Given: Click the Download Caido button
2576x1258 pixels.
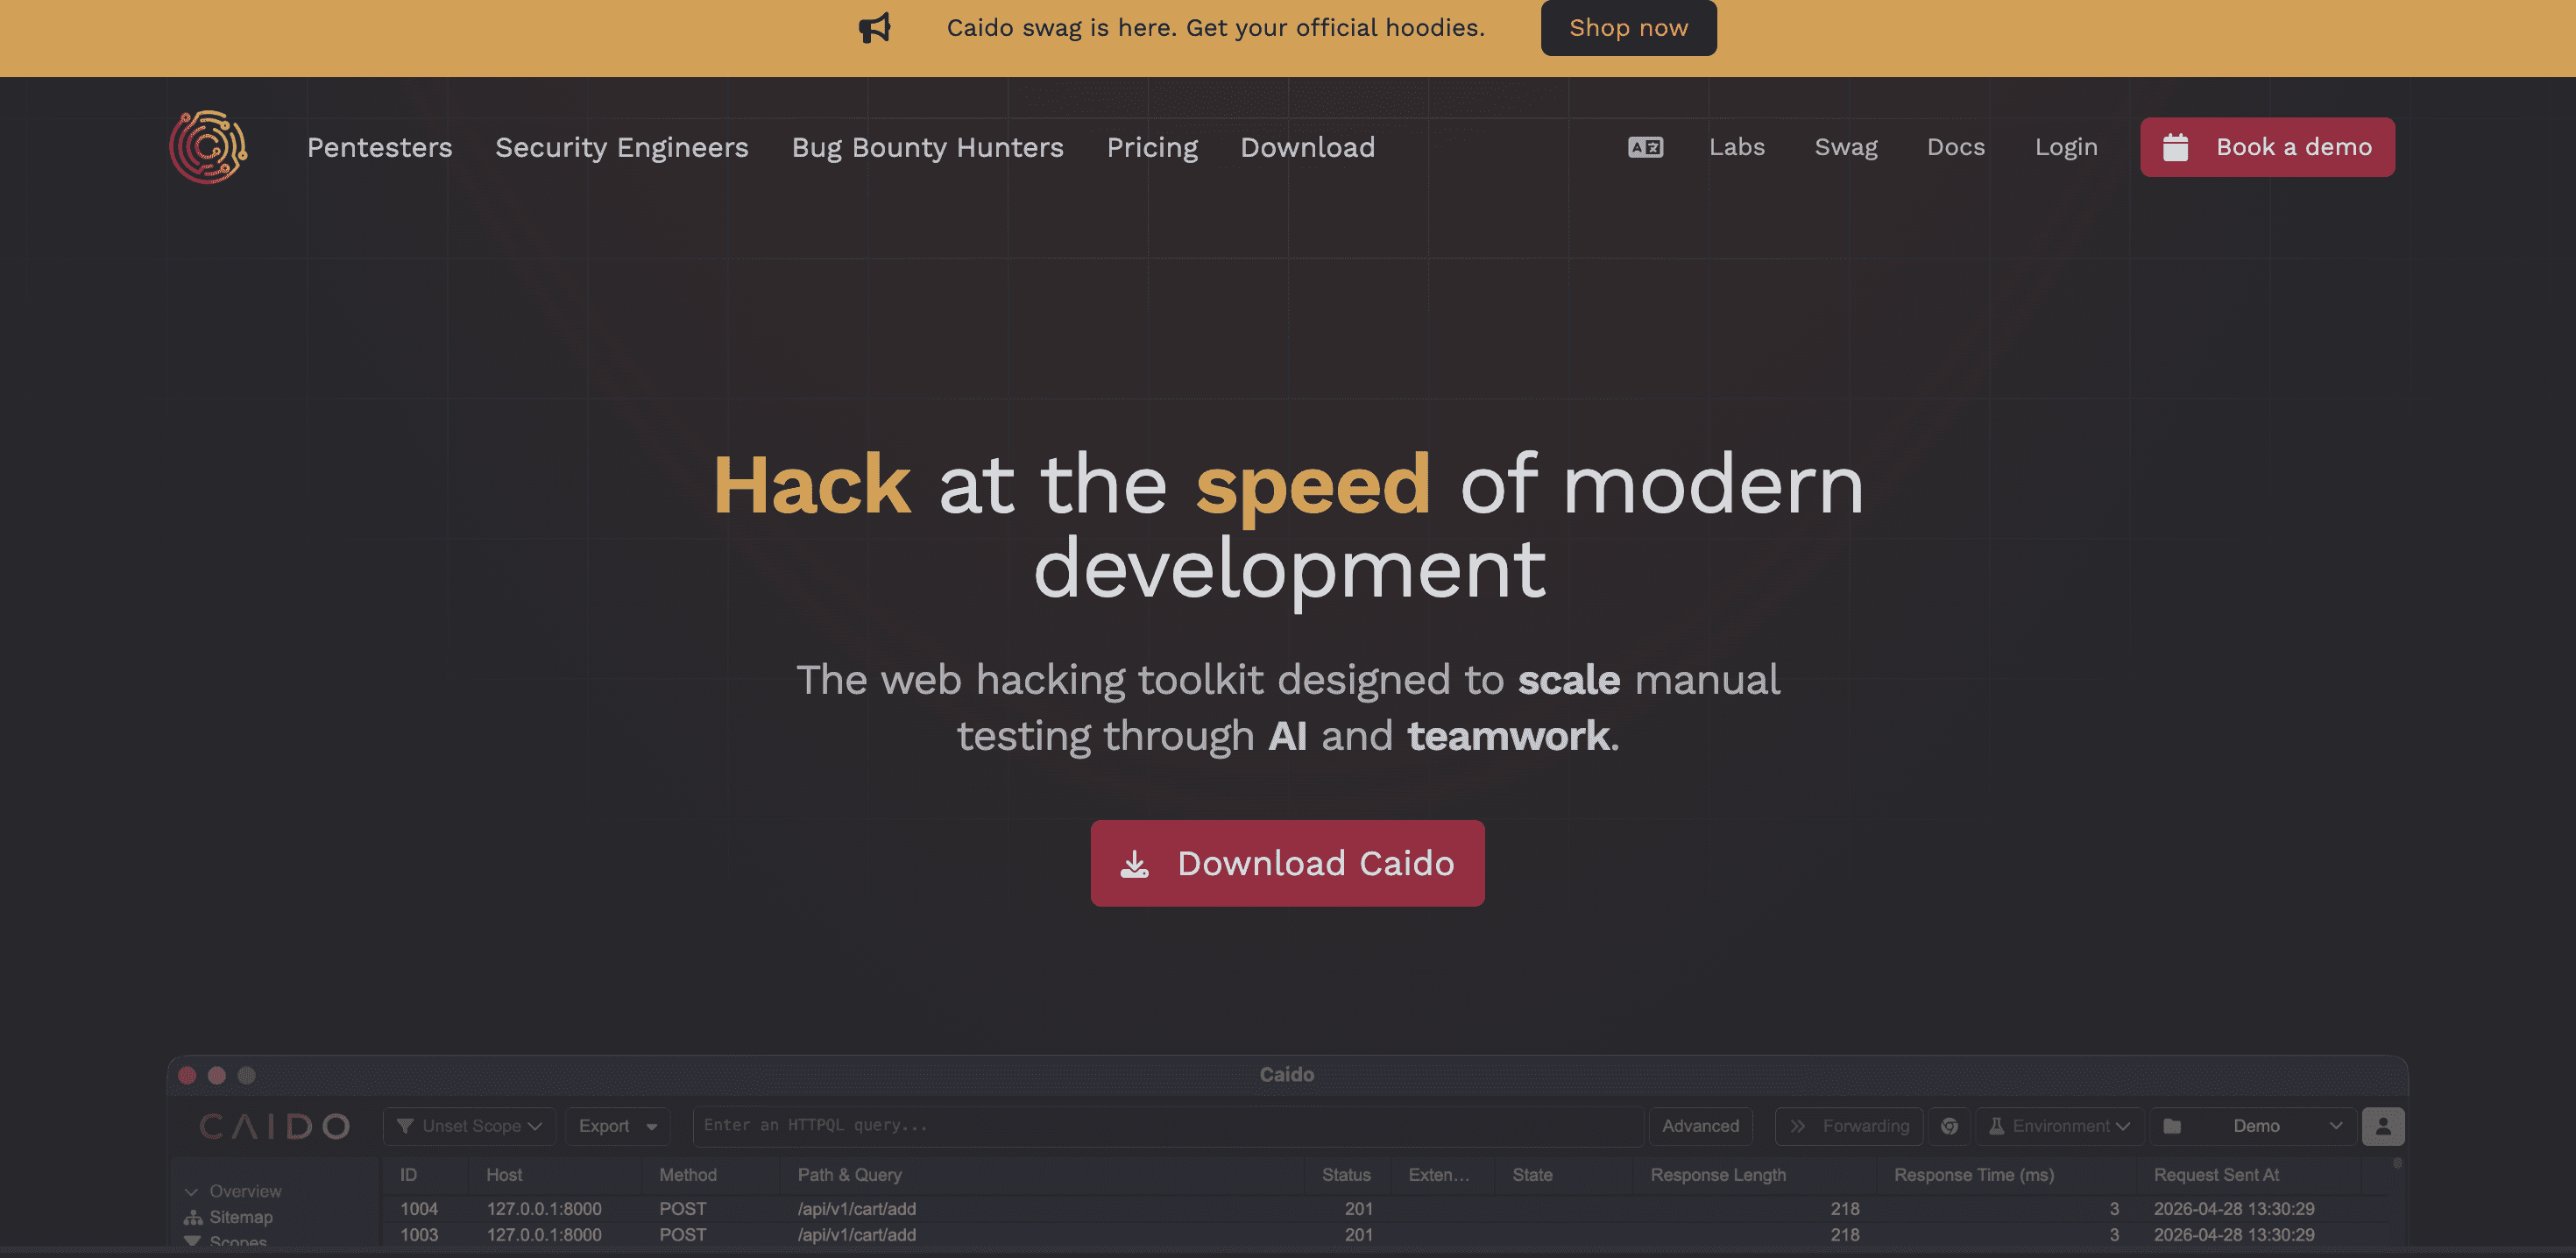Looking at the screenshot, I should [1287, 863].
